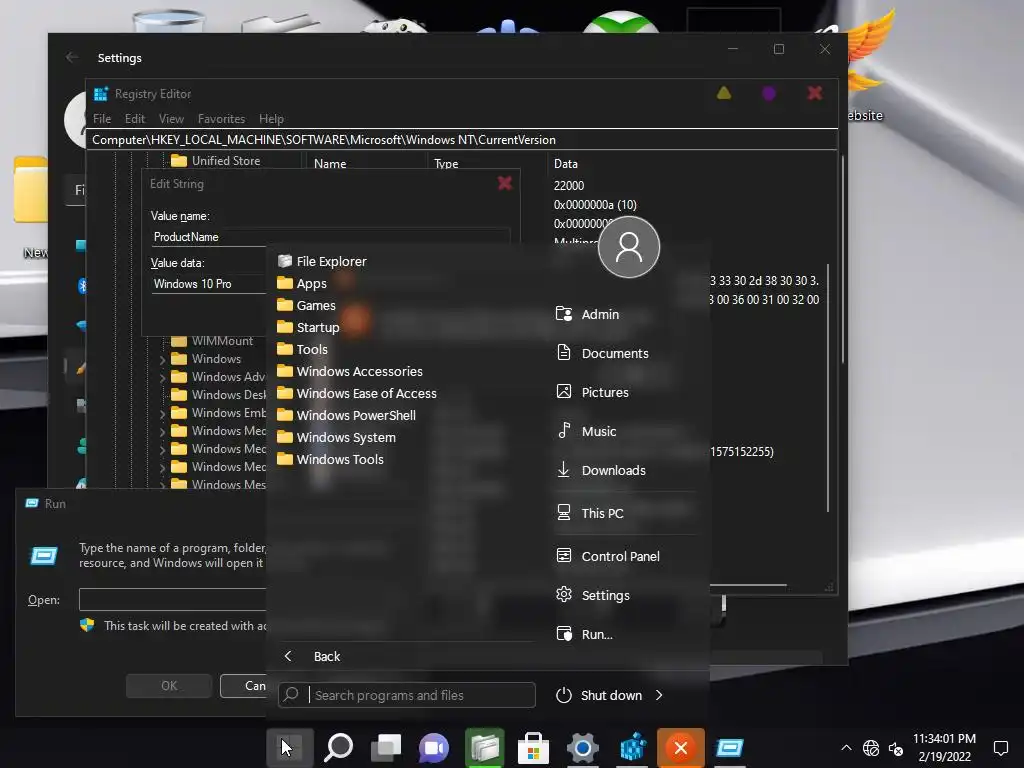Screen dimensions: 1024x768
Task: Click the registry address path bar
Action: (462, 140)
